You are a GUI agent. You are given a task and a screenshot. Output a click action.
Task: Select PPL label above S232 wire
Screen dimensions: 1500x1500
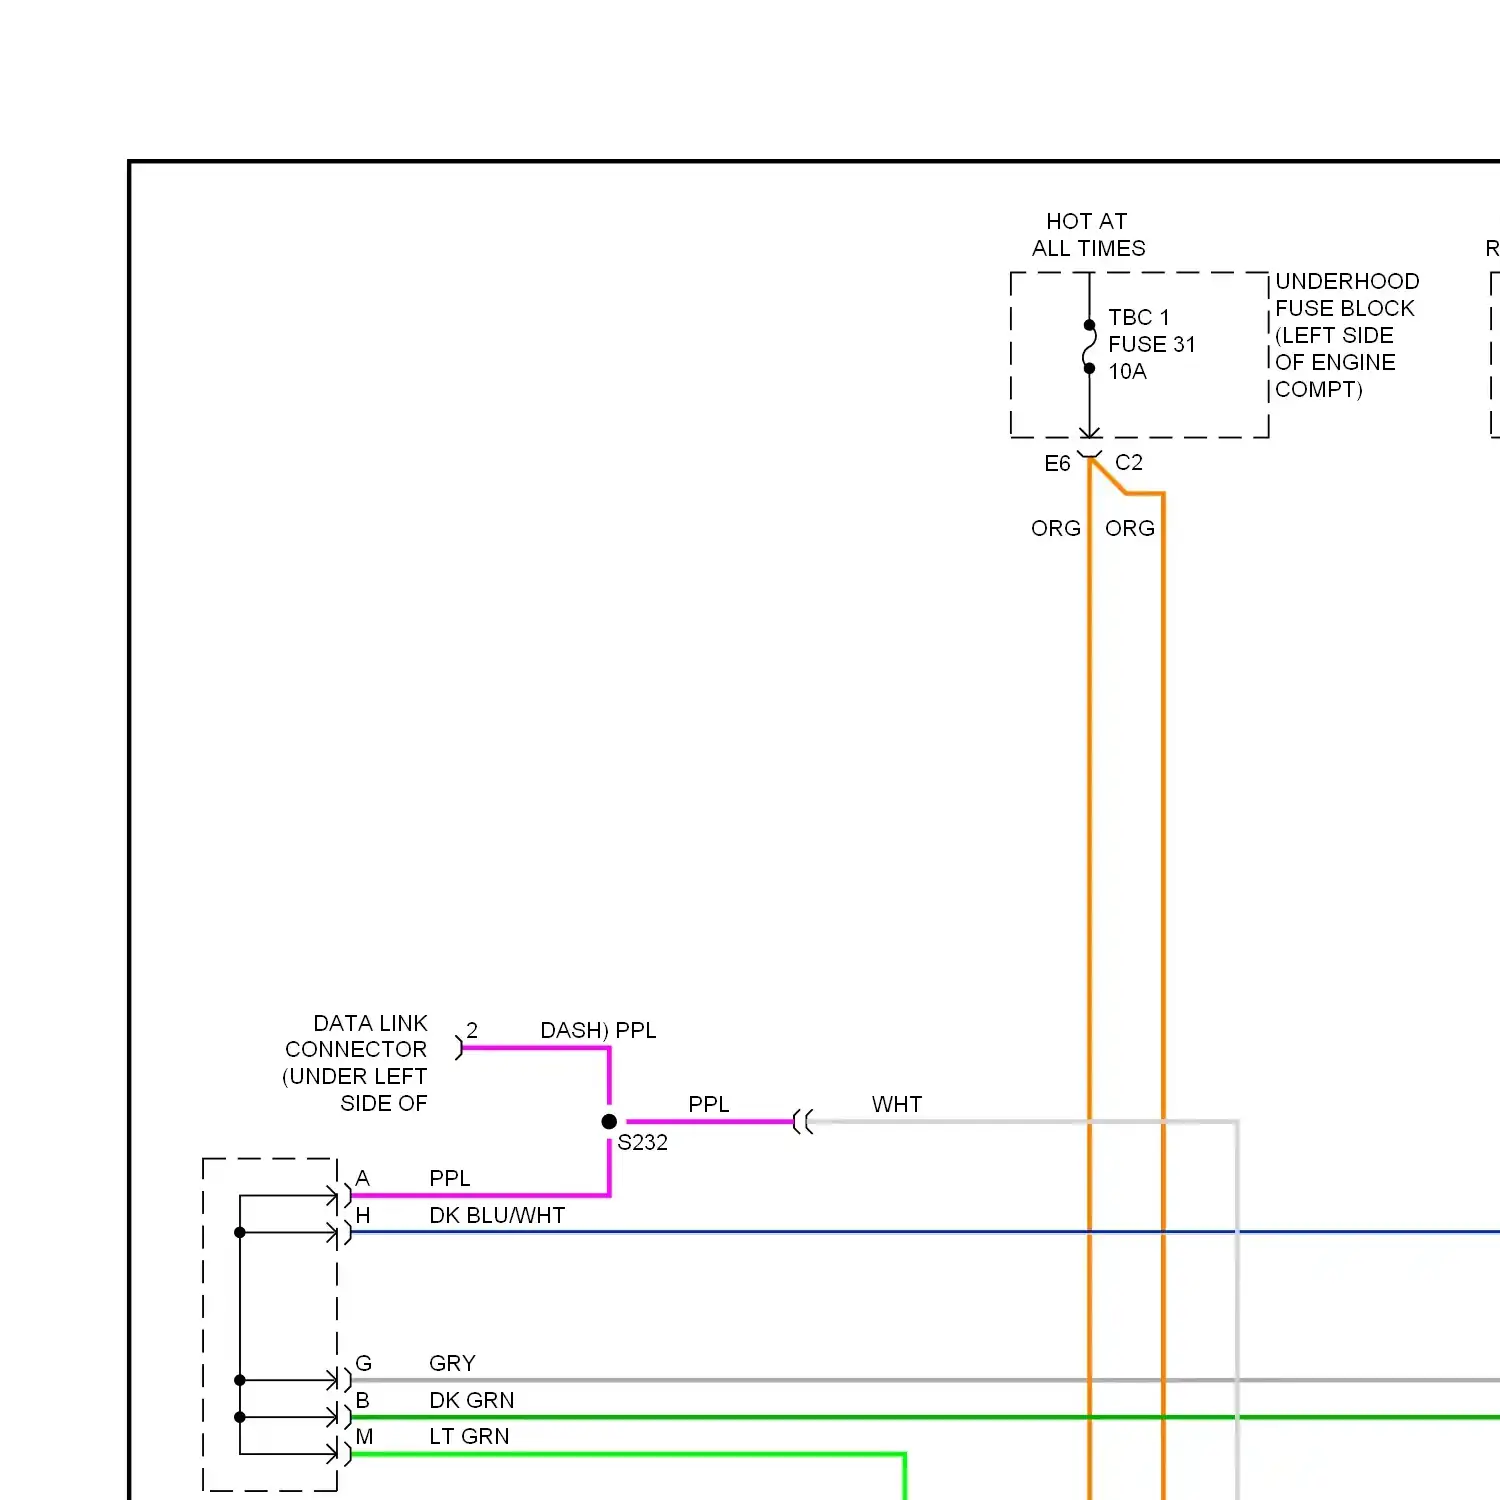[x=709, y=1105]
